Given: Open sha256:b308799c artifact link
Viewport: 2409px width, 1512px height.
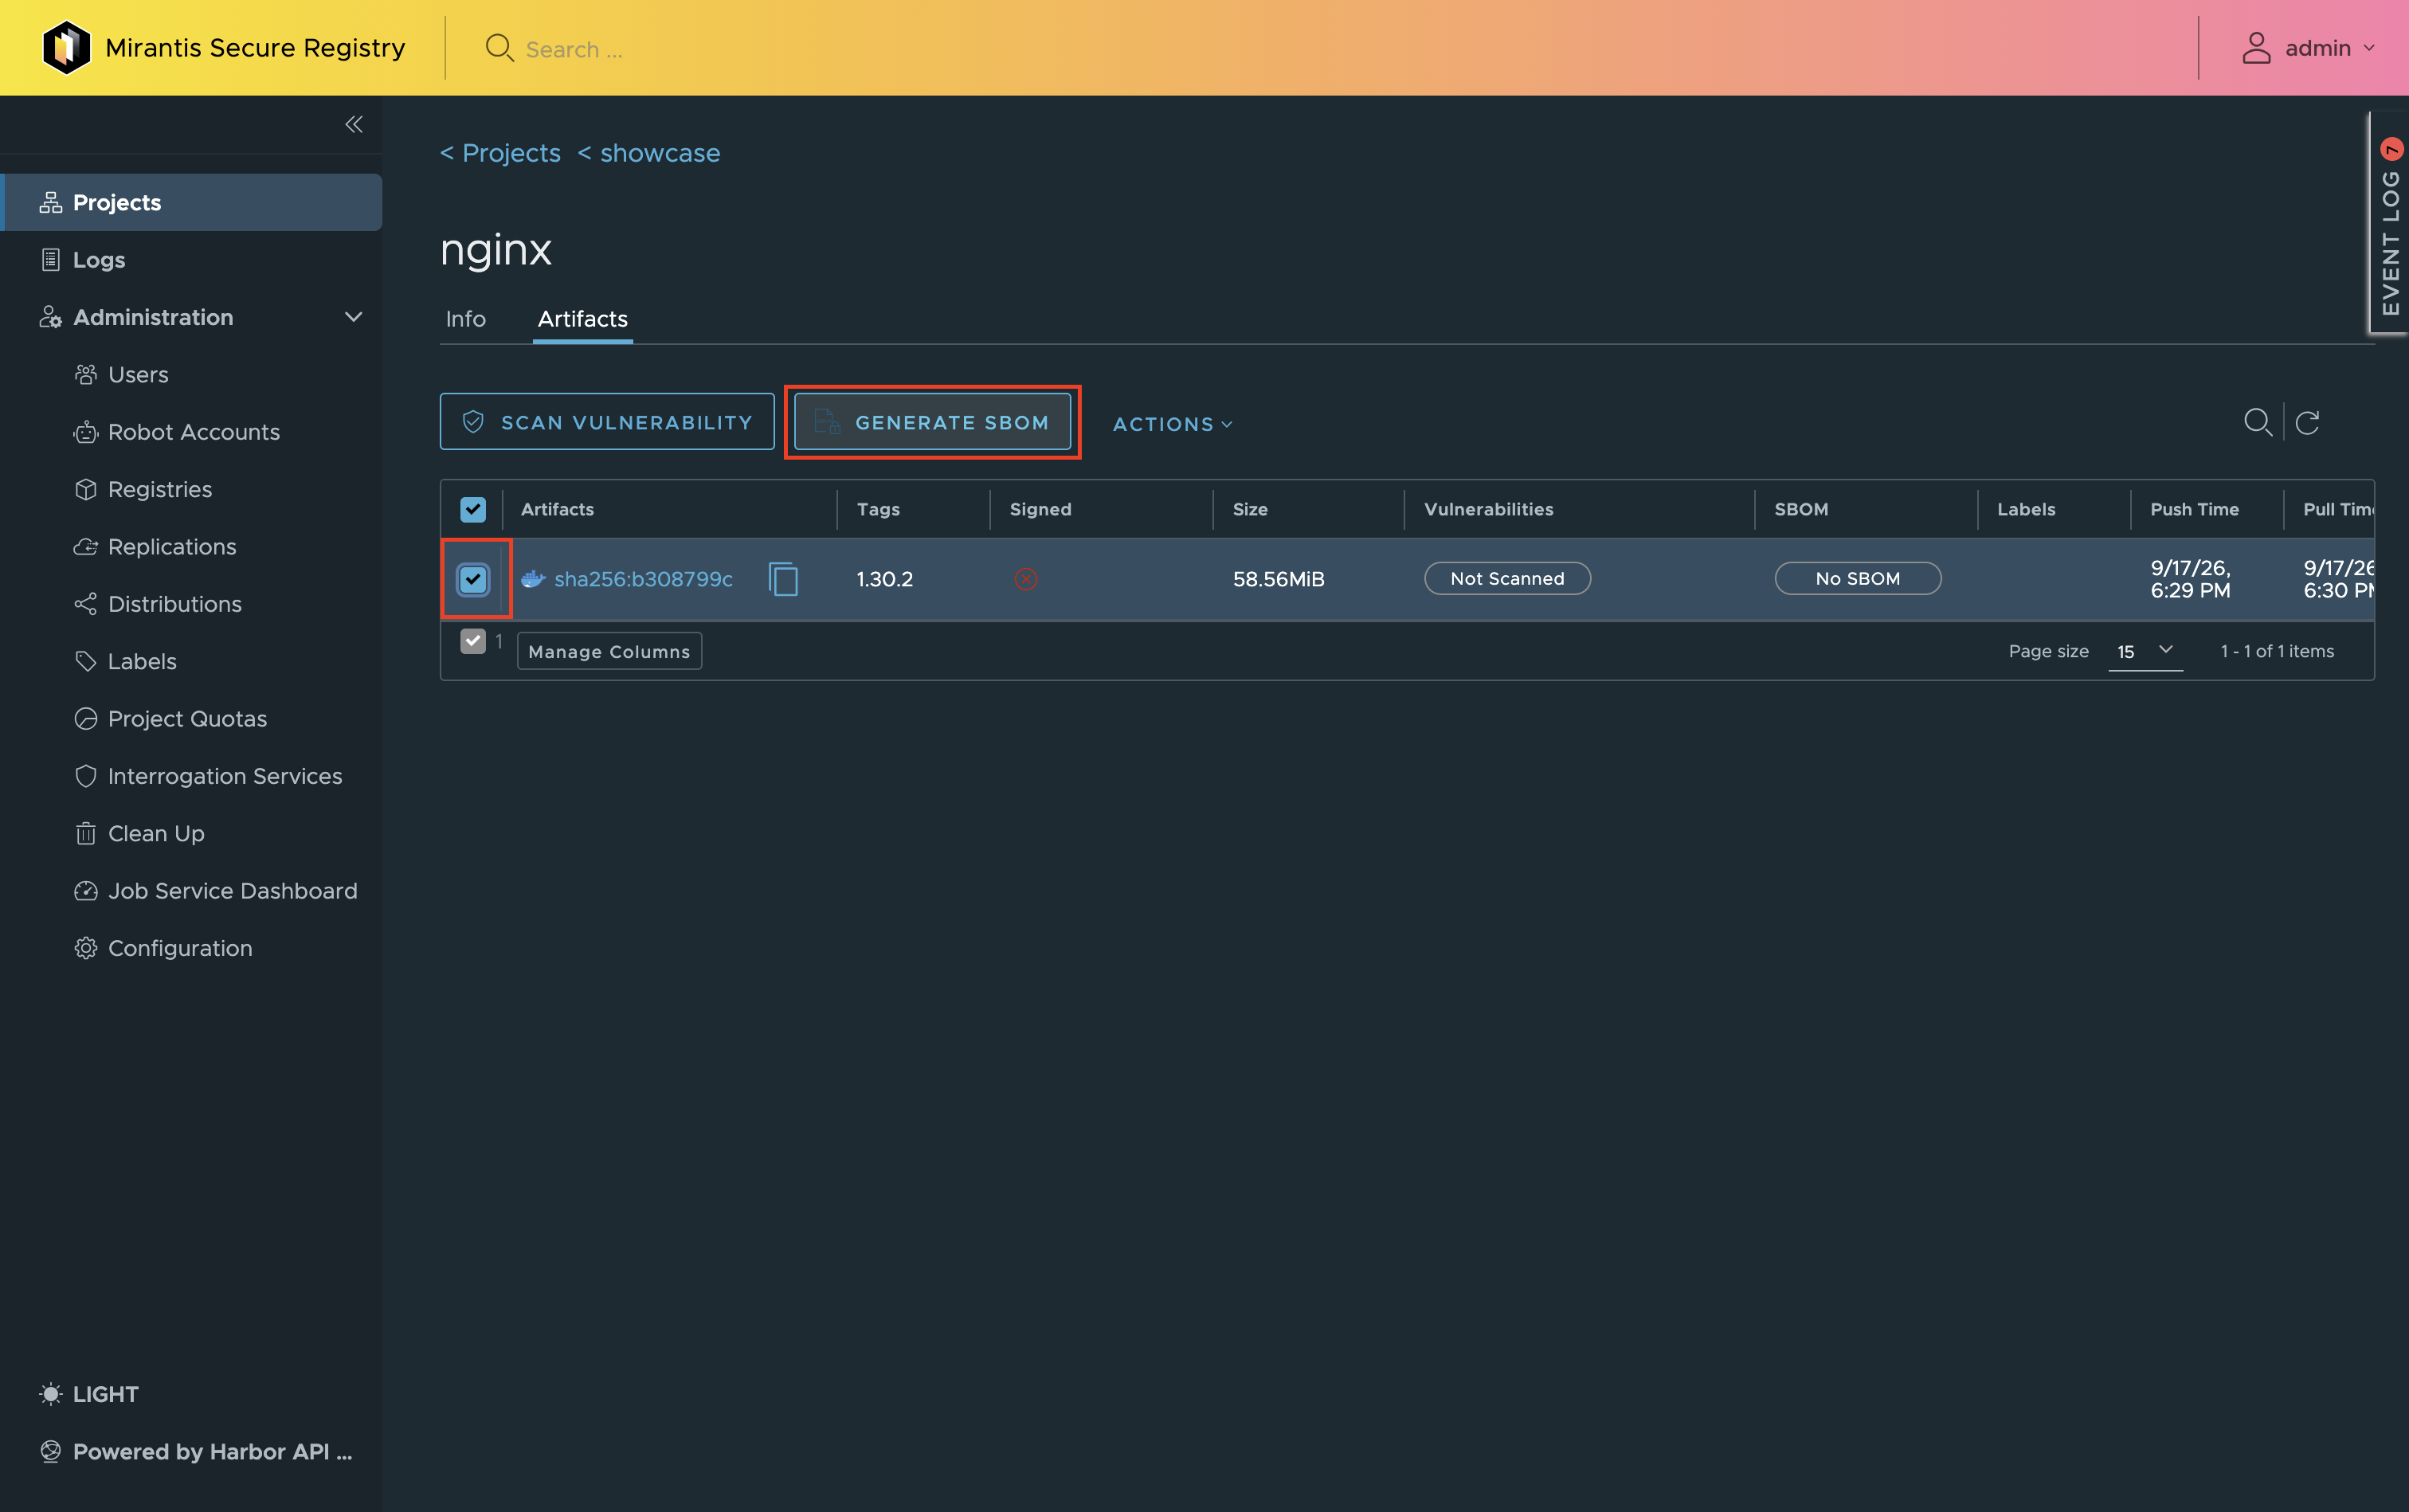Looking at the screenshot, I should point(643,579).
